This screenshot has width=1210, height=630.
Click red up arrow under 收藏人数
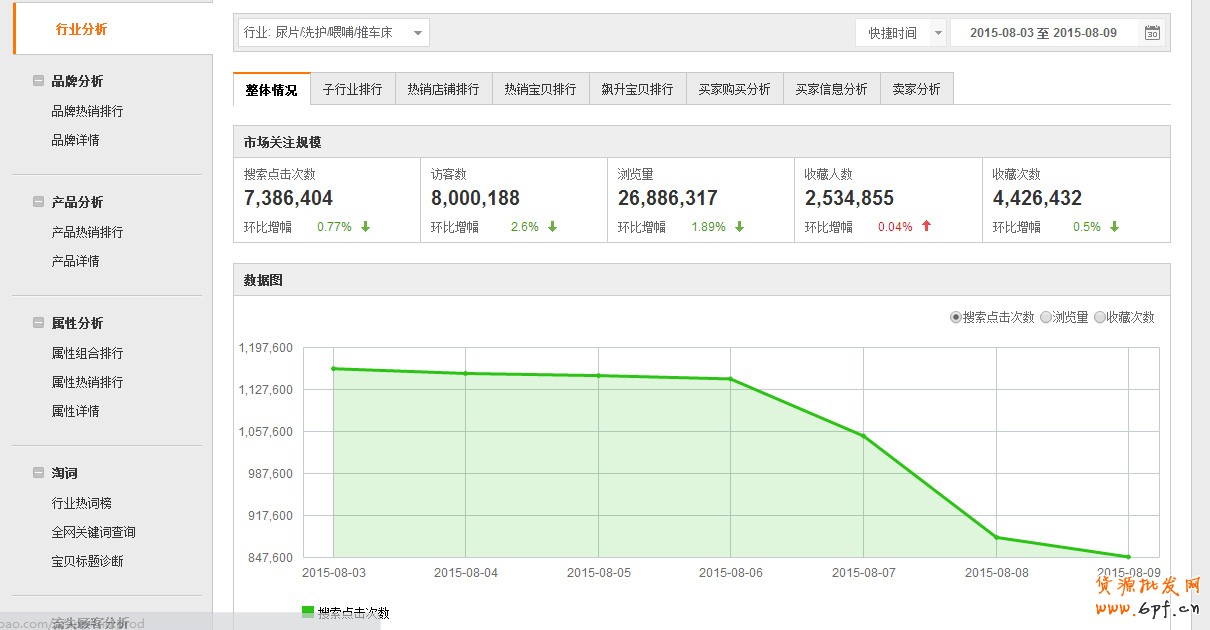coord(926,227)
